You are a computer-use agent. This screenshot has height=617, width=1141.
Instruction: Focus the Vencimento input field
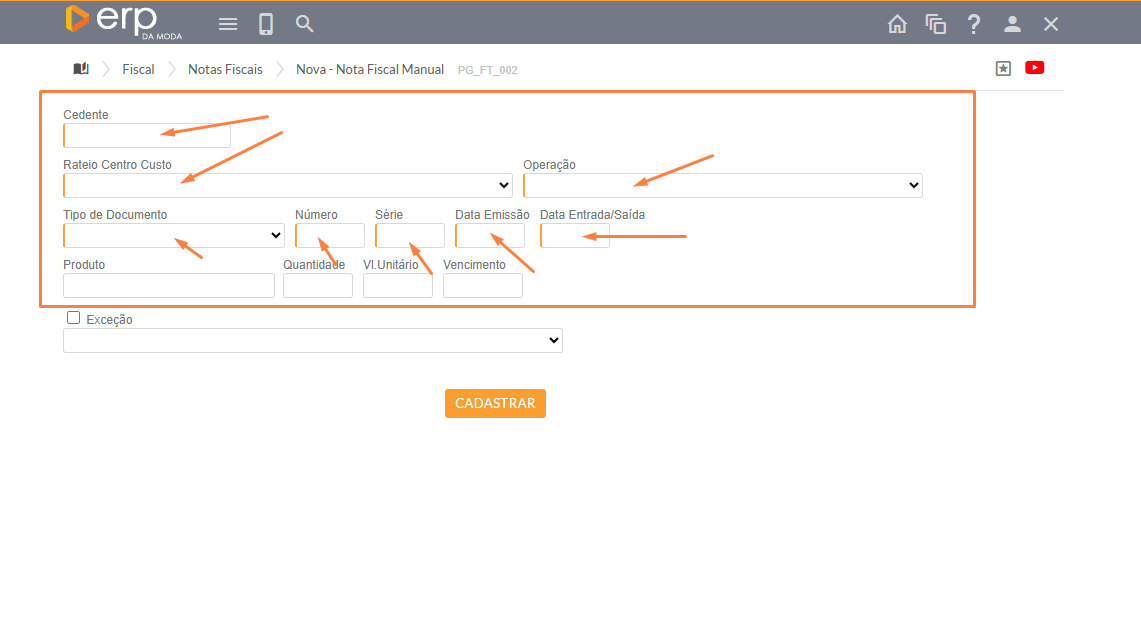pyautogui.click(x=482, y=286)
